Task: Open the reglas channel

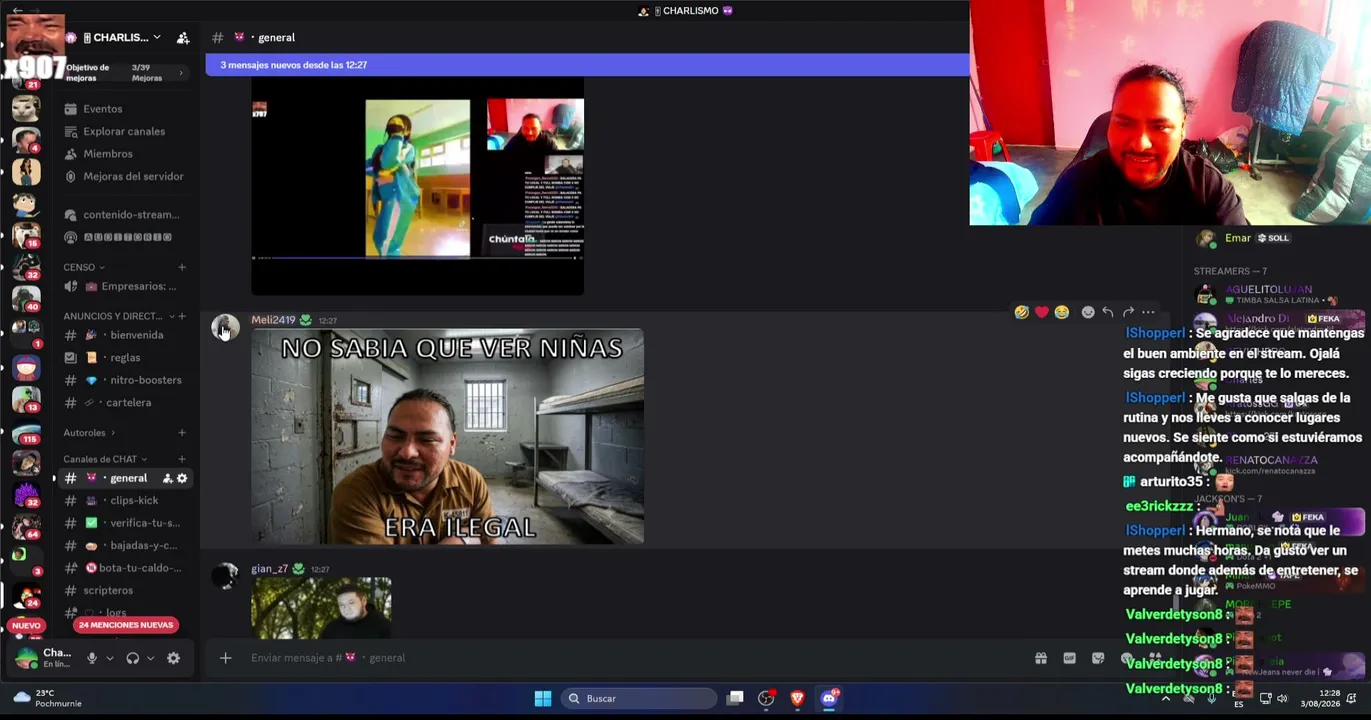Action: tap(124, 358)
